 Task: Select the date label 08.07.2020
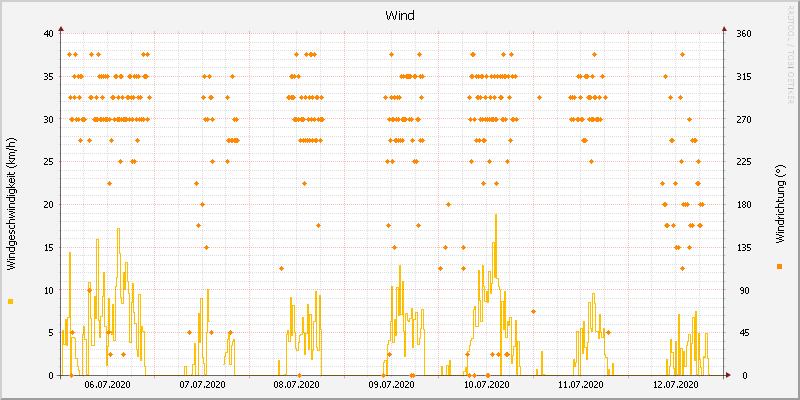point(297,384)
